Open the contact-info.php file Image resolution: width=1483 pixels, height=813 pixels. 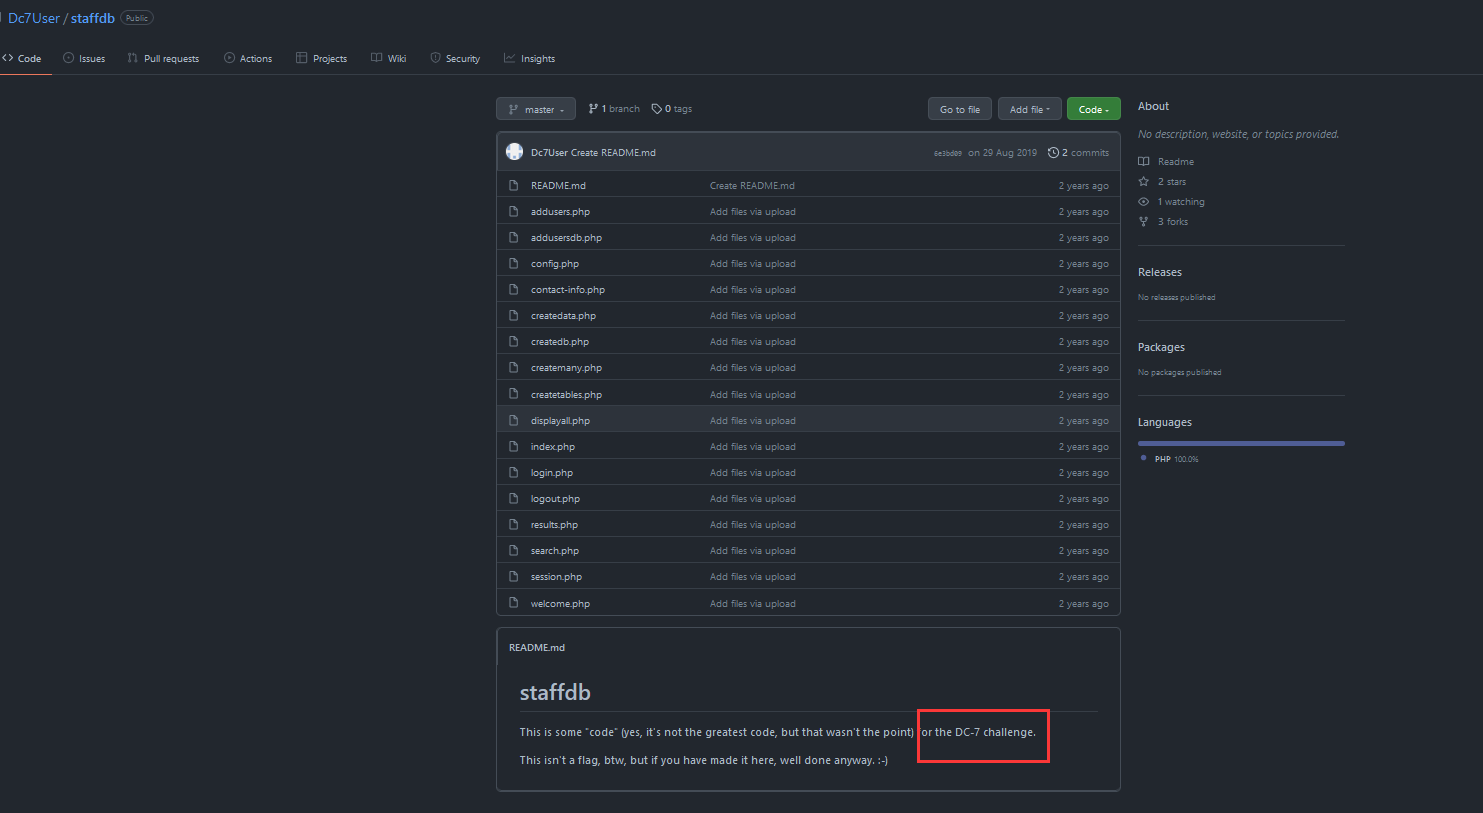tap(568, 290)
